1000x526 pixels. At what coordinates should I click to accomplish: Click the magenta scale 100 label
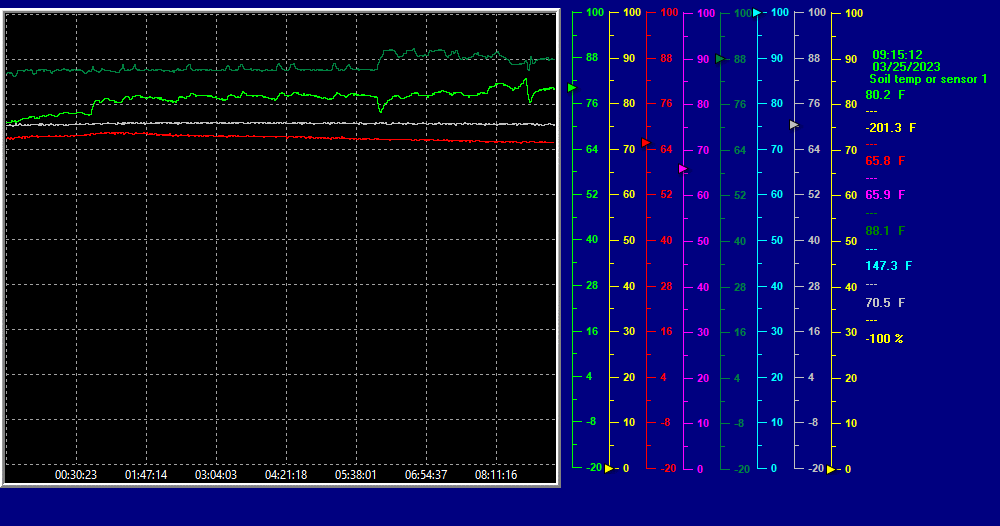[x=706, y=13]
